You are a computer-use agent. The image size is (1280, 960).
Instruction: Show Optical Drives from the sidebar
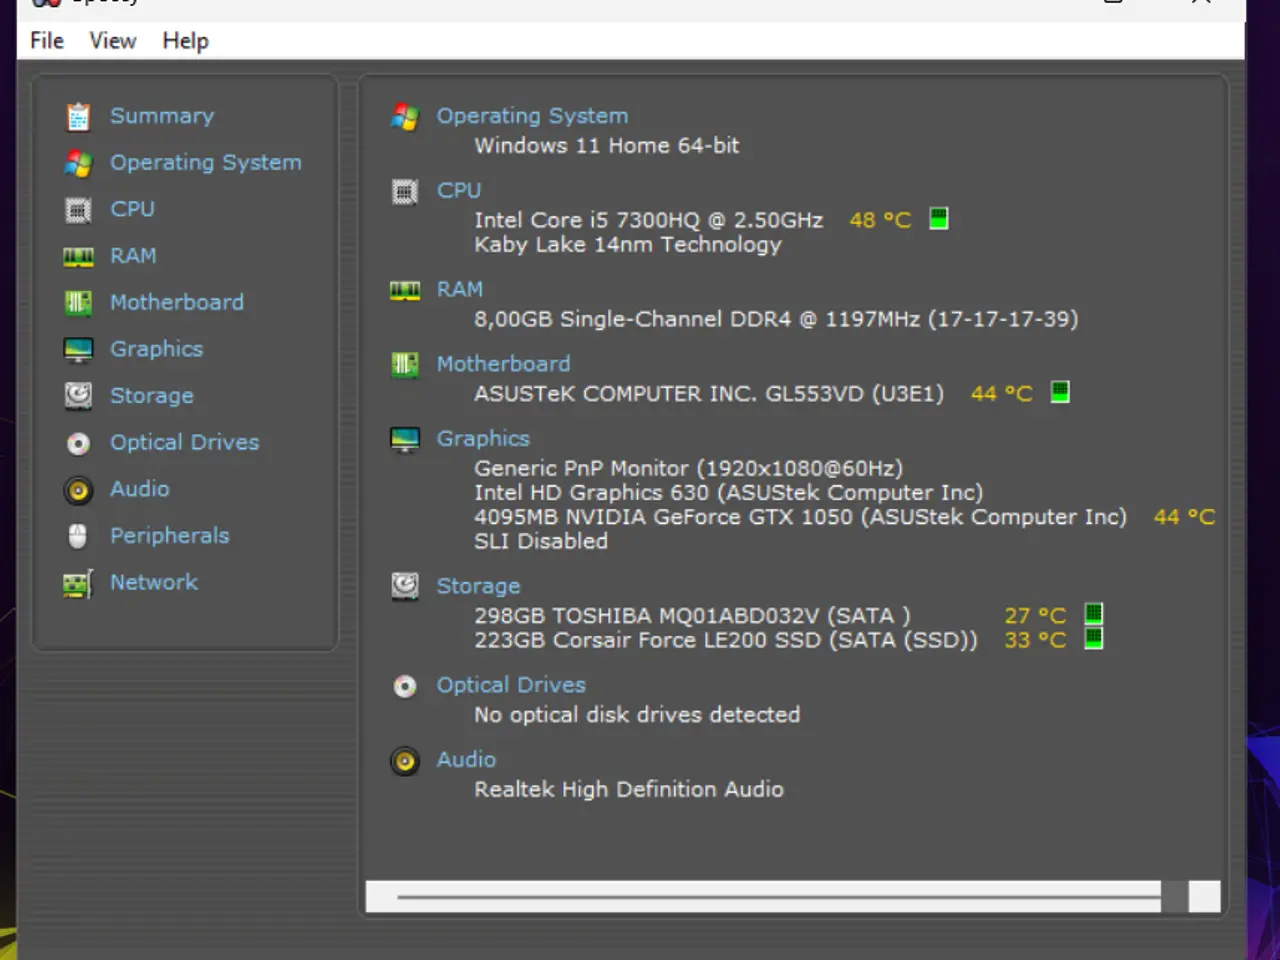click(184, 442)
